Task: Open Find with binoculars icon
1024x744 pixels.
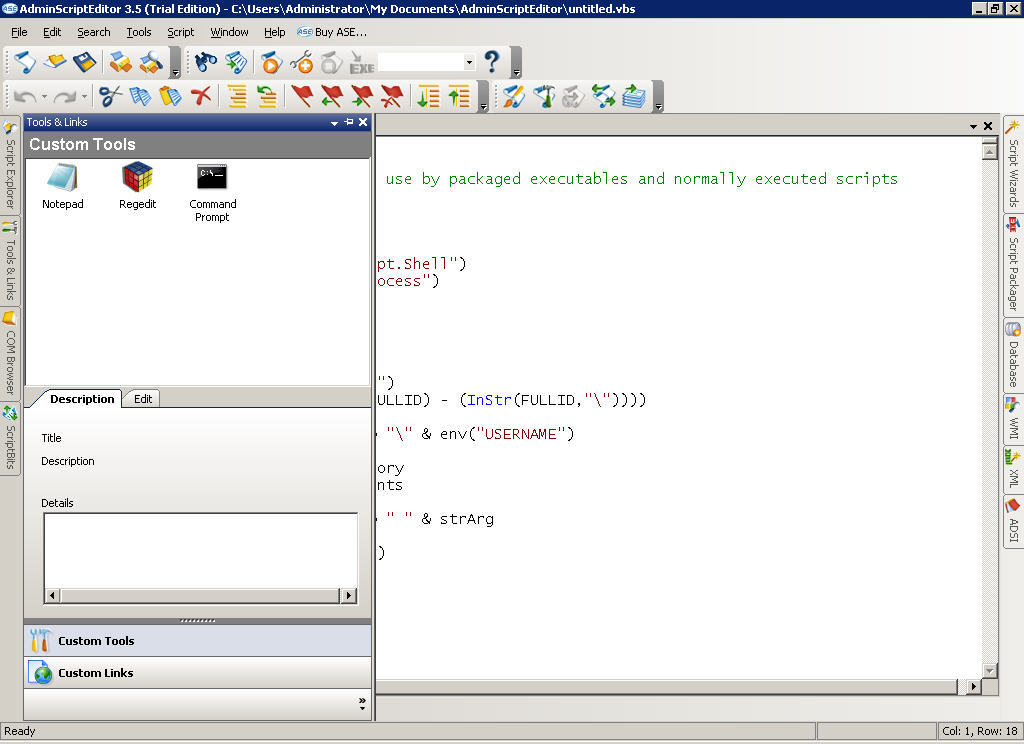Action: pyautogui.click(x=206, y=63)
